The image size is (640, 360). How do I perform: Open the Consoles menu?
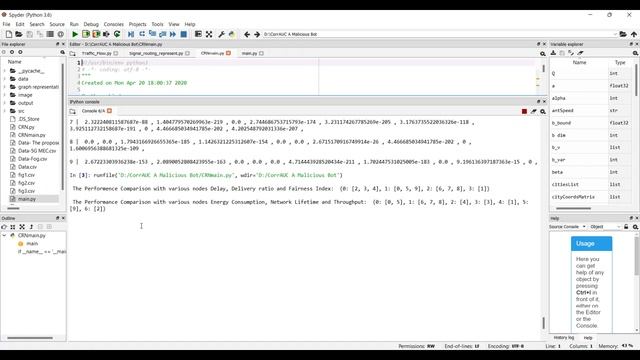tap(113, 24)
